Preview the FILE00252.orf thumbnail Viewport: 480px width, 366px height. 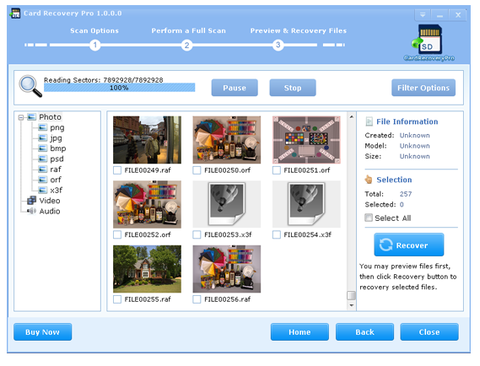(x=147, y=204)
